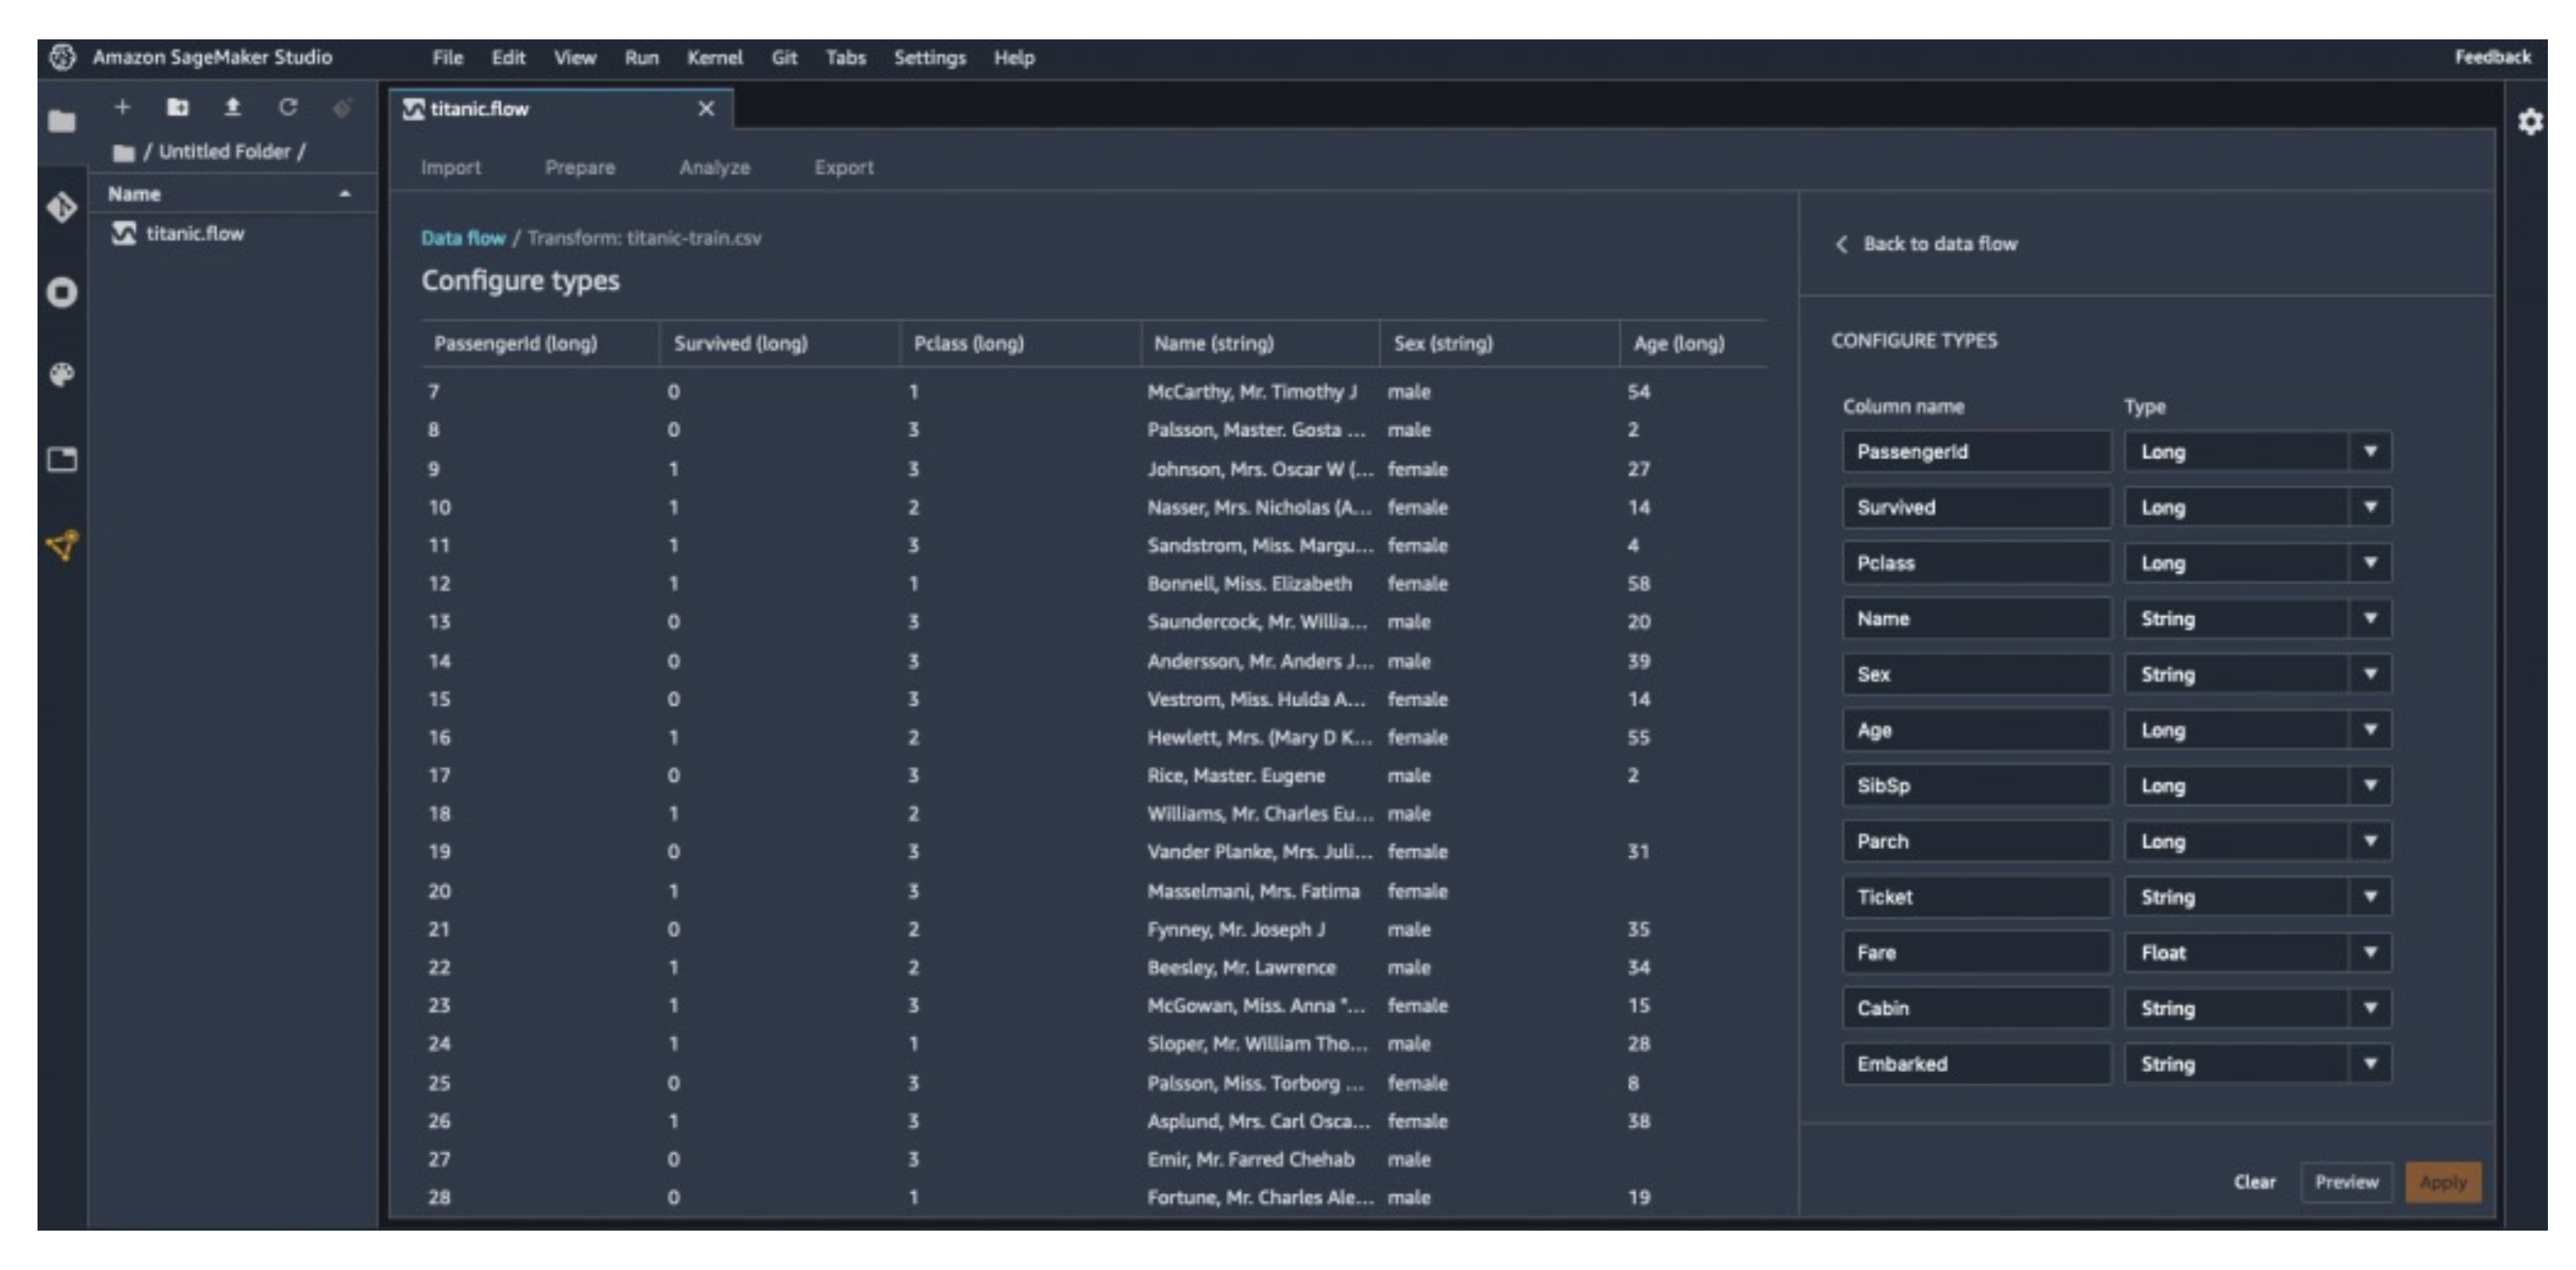
Task: Expand the Embarked type dropdown
Action: (2369, 1064)
